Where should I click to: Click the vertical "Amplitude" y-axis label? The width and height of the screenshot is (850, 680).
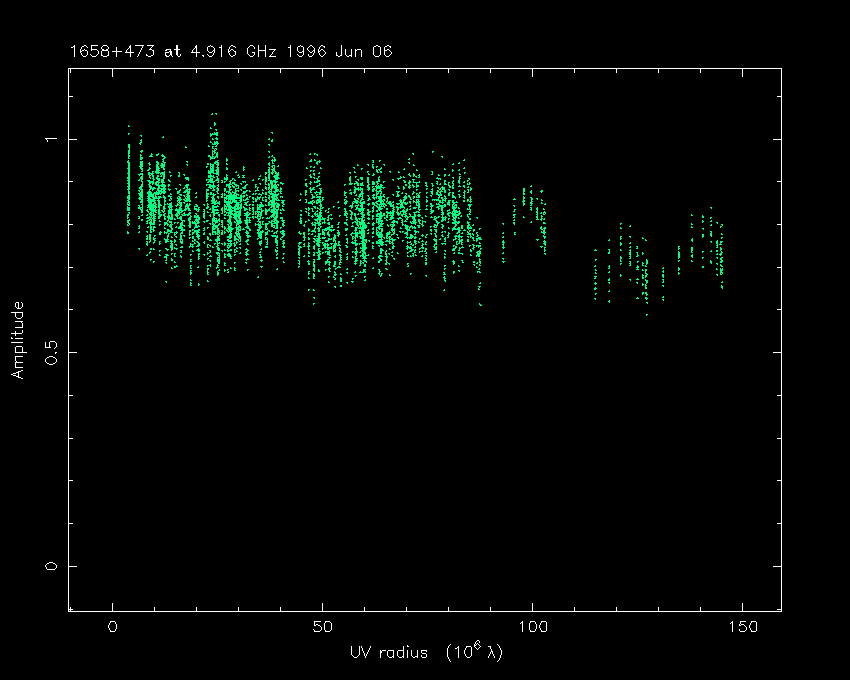(x=17, y=340)
